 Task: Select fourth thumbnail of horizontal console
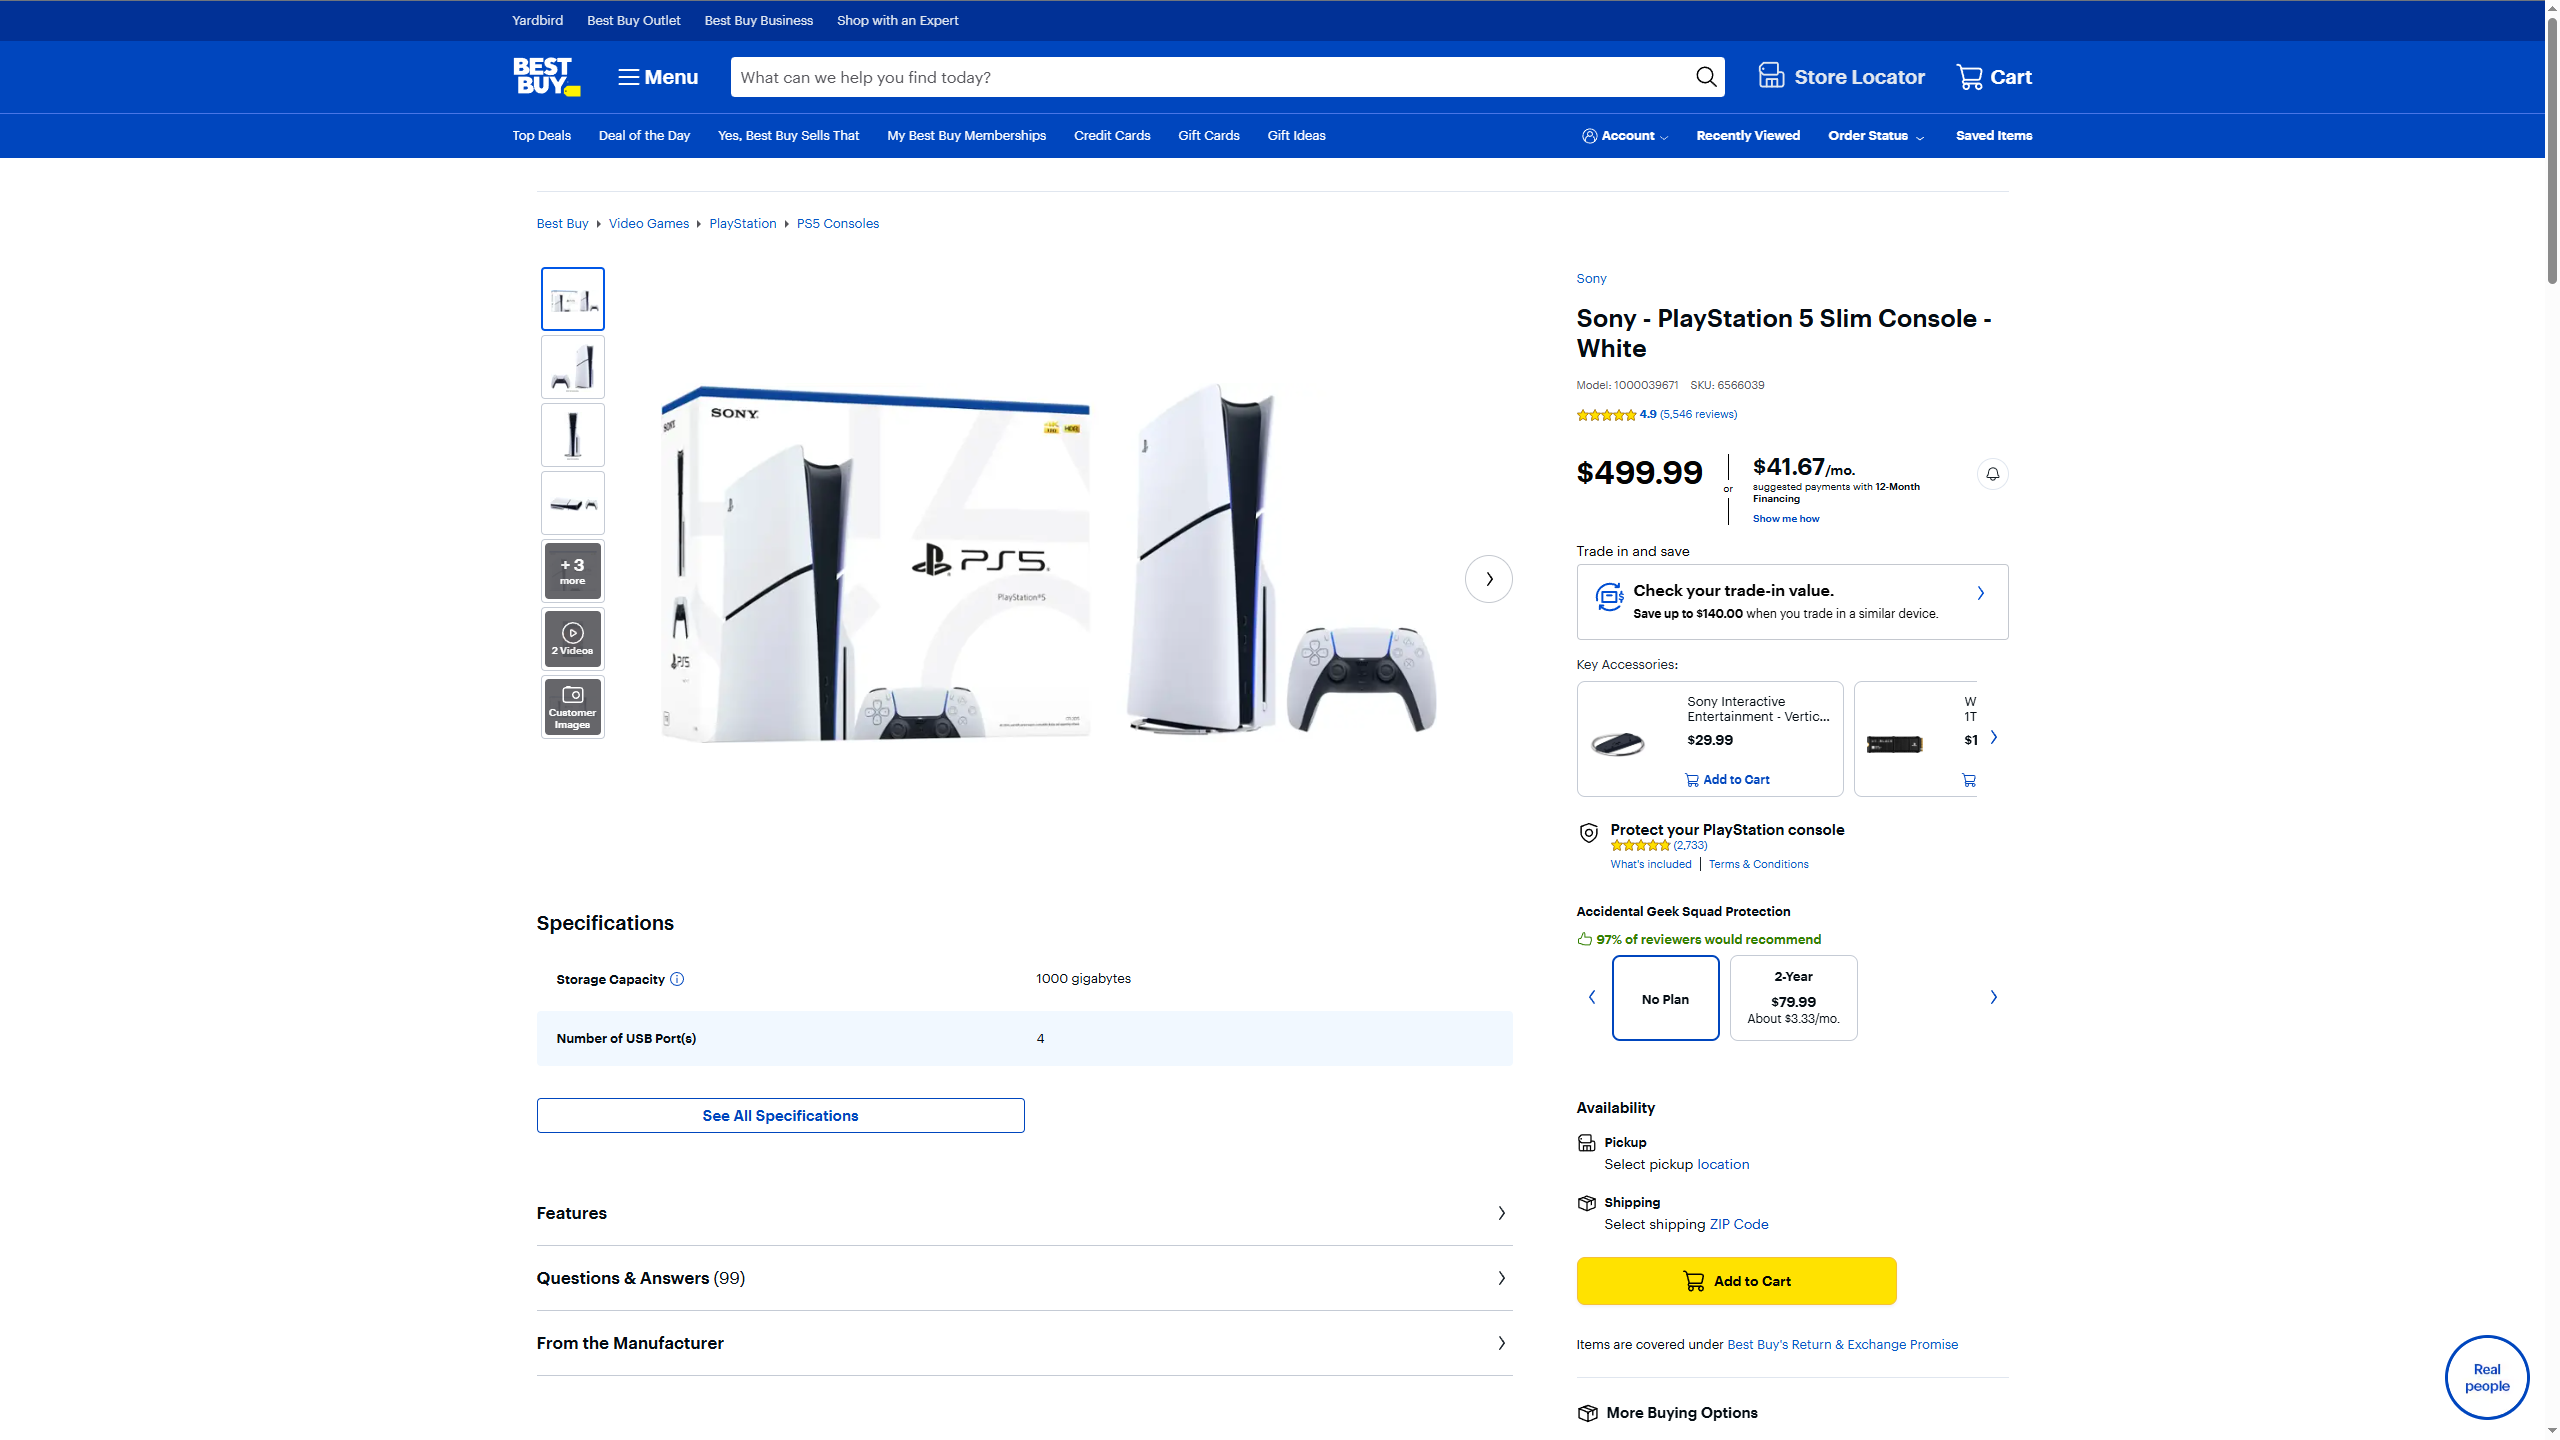[x=573, y=503]
